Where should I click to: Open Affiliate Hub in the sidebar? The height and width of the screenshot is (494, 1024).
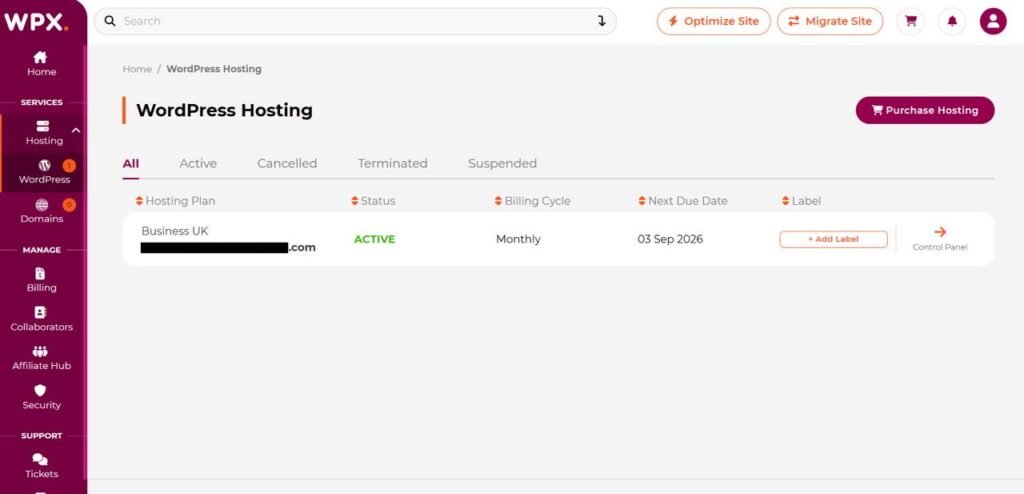point(41,359)
